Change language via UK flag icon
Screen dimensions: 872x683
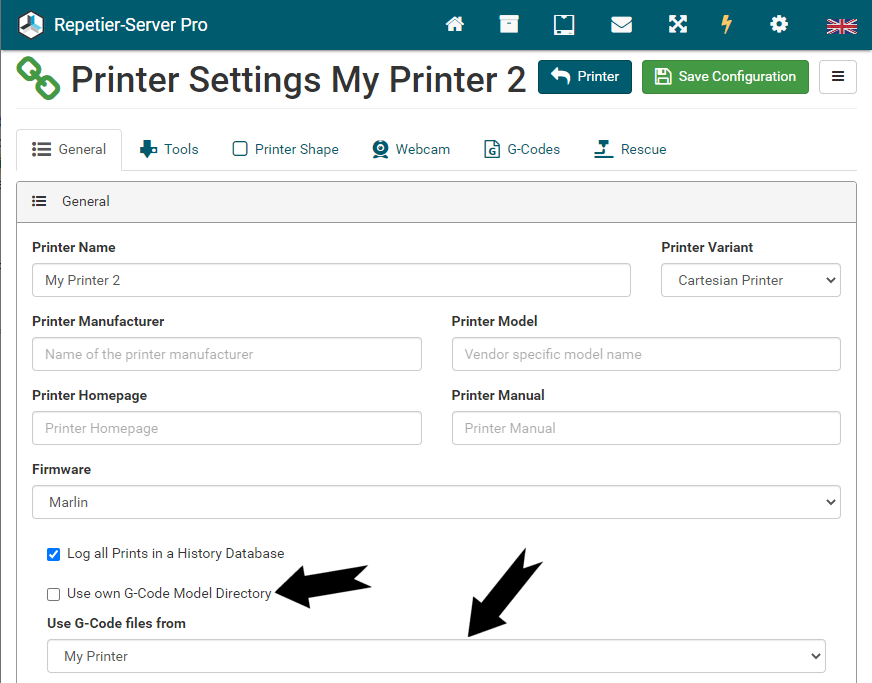coord(841,26)
